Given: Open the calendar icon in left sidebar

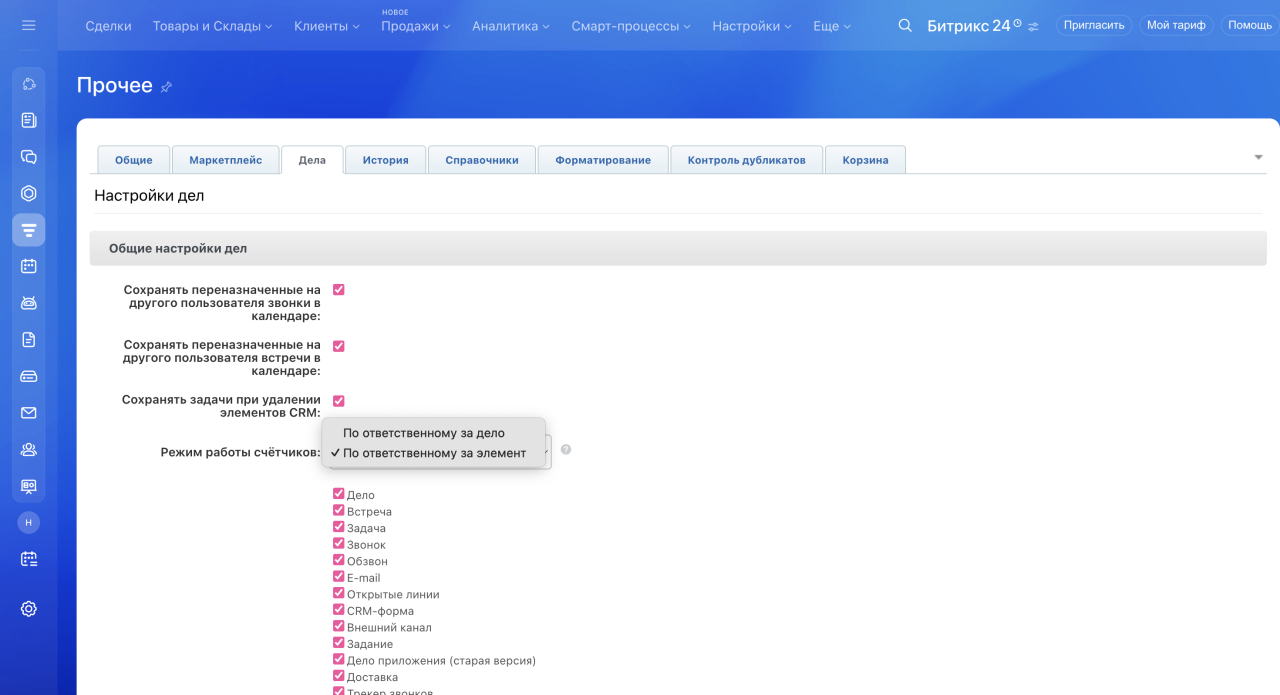Looking at the screenshot, I should (29, 266).
